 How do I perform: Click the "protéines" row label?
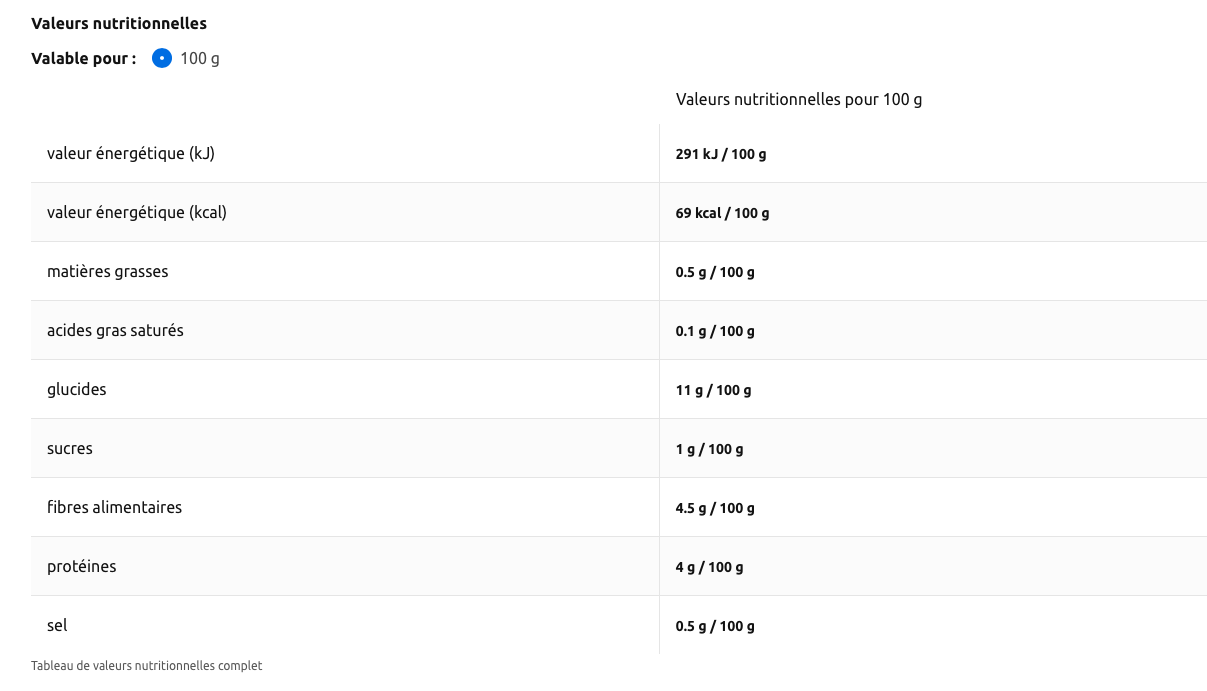coord(81,566)
